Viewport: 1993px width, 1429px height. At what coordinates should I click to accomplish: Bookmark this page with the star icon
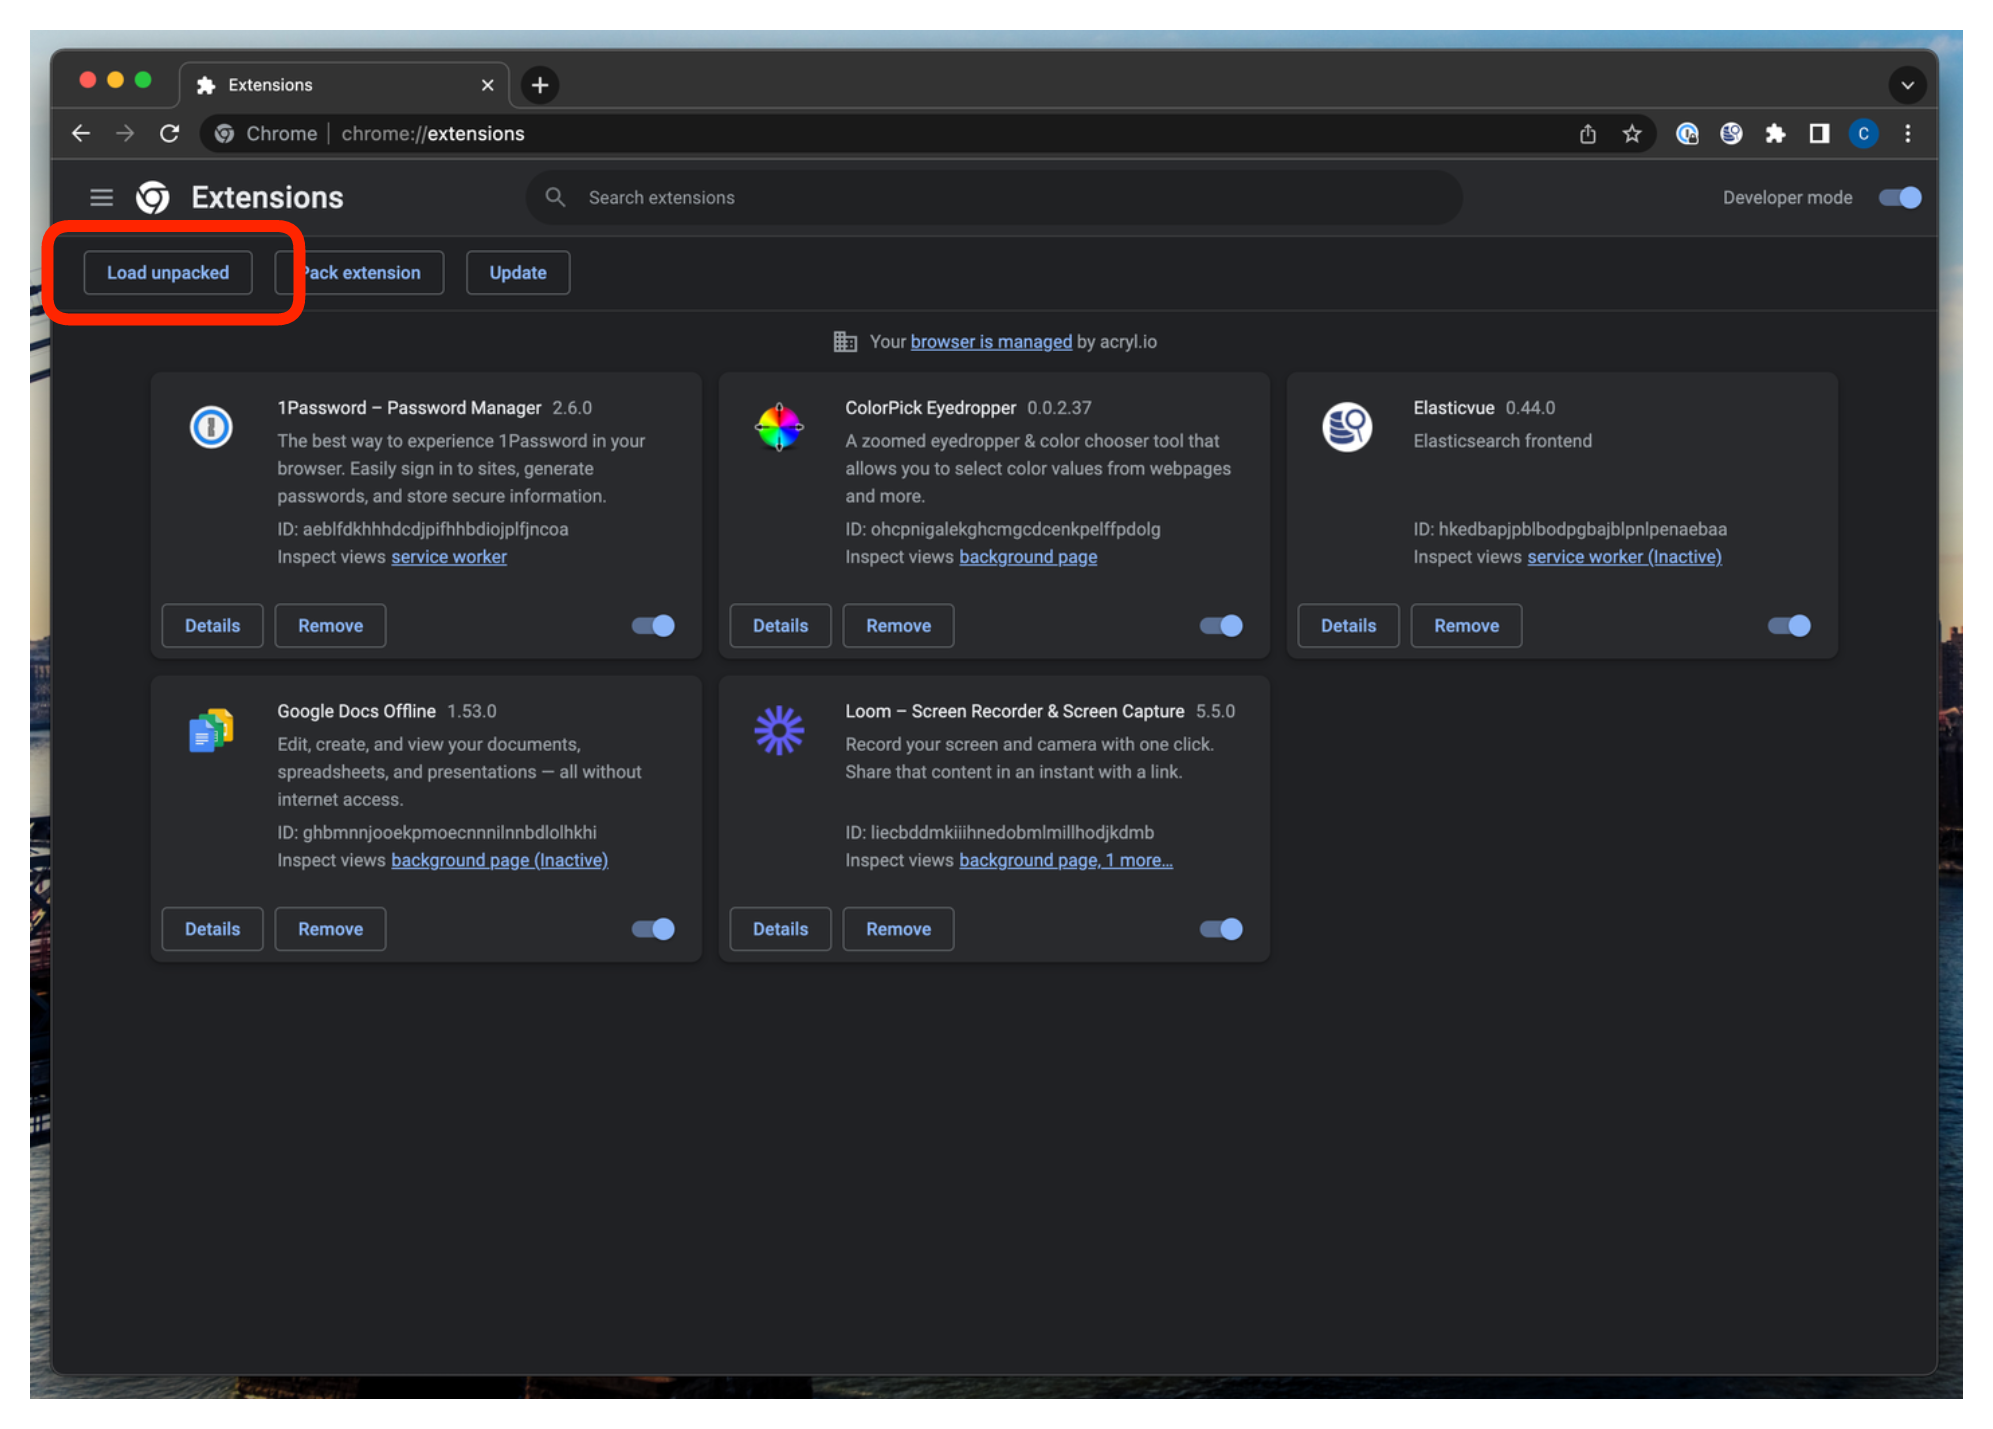[1632, 133]
